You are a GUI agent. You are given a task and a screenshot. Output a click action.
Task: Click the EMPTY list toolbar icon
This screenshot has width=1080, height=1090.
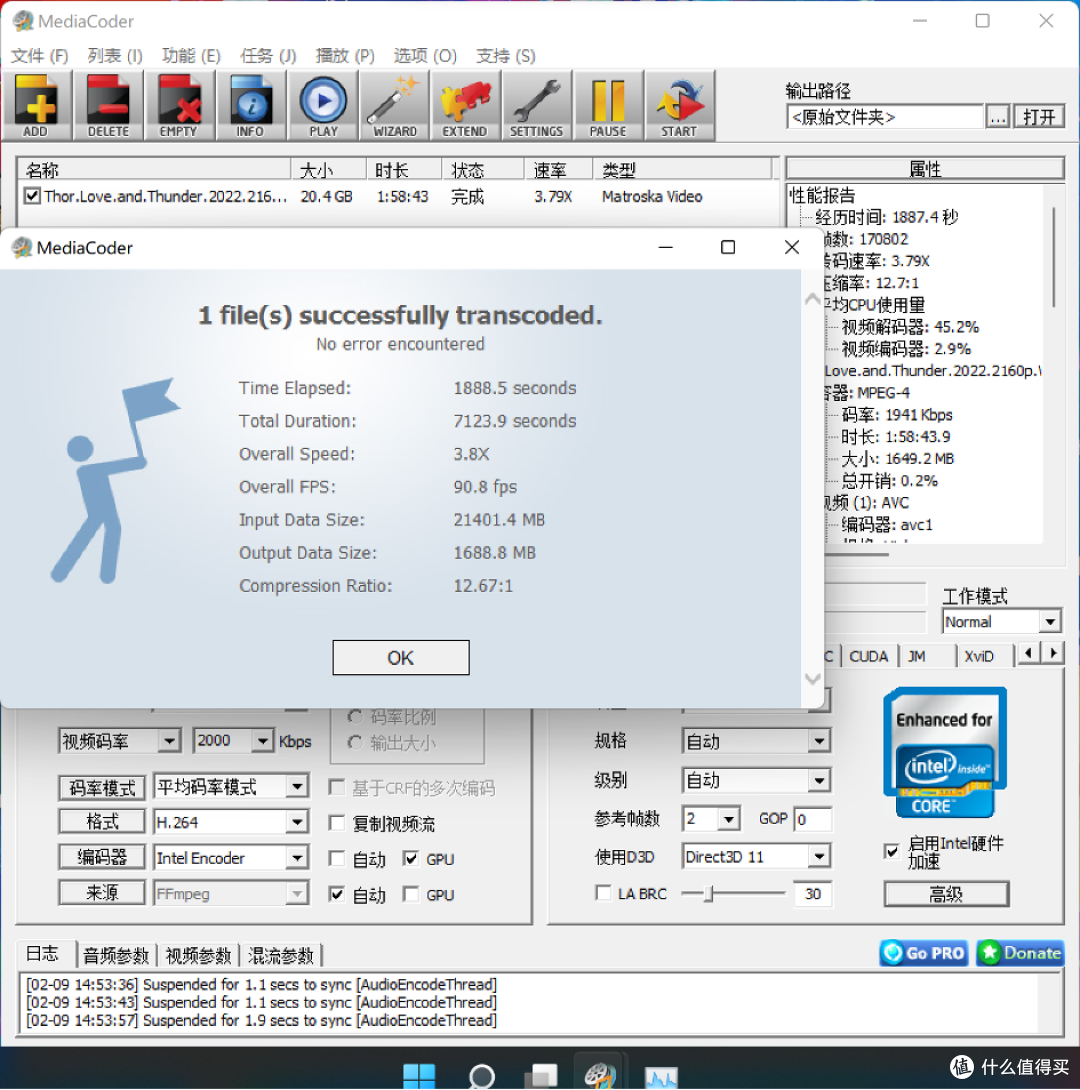(179, 106)
